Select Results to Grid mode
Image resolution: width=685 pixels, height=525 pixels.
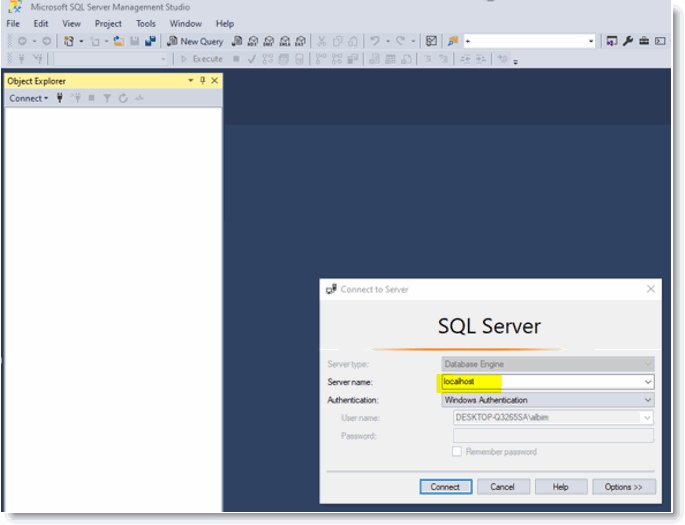[390, 59]
